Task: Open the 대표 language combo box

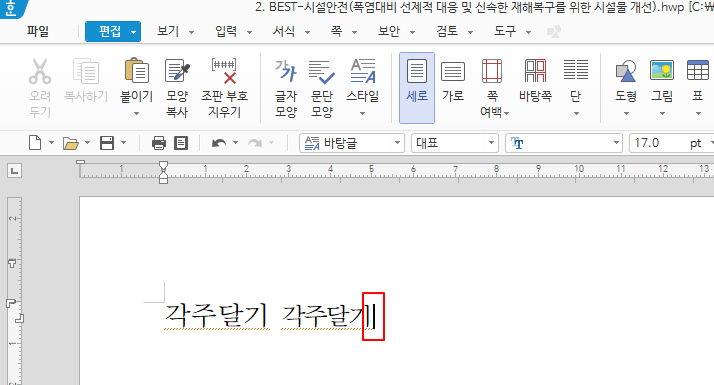Action: 455,143
